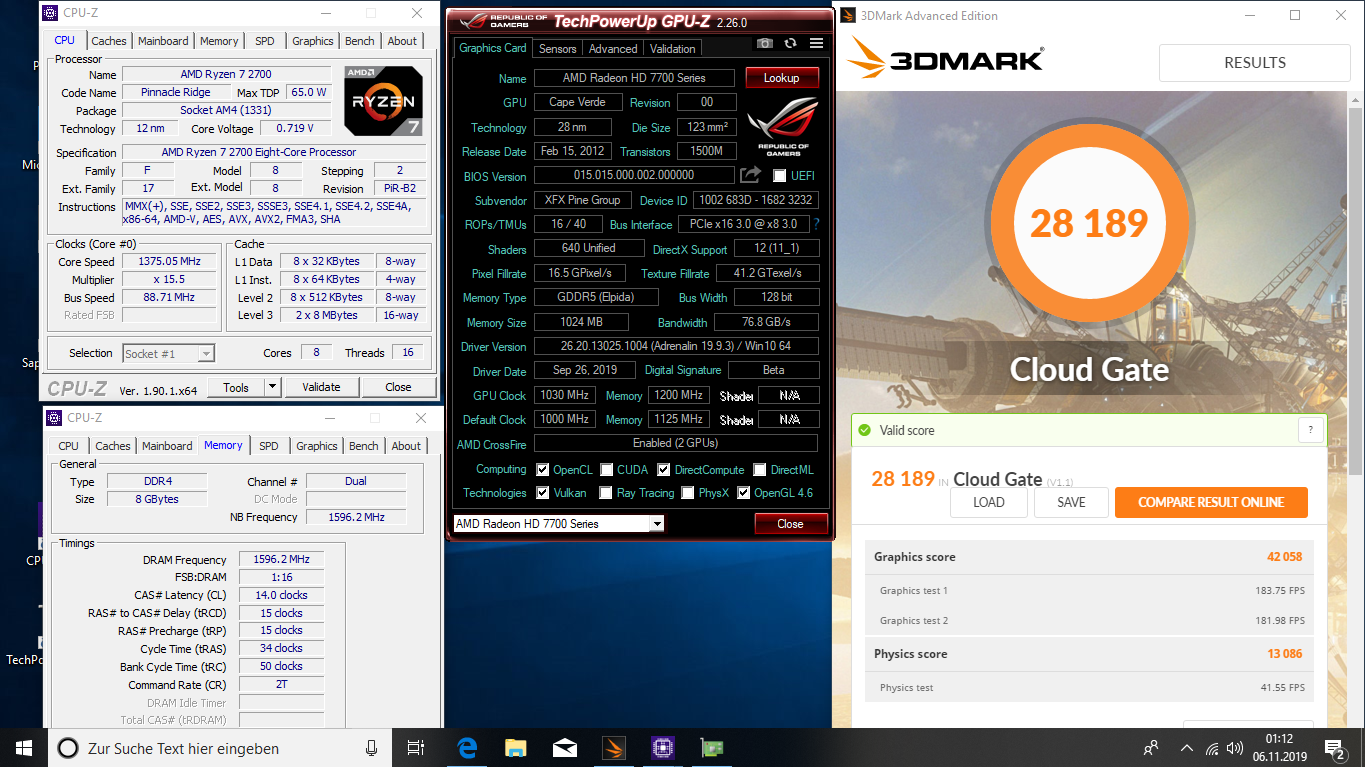Switch to the Validation tab in GPU-Z

[672, 48]
